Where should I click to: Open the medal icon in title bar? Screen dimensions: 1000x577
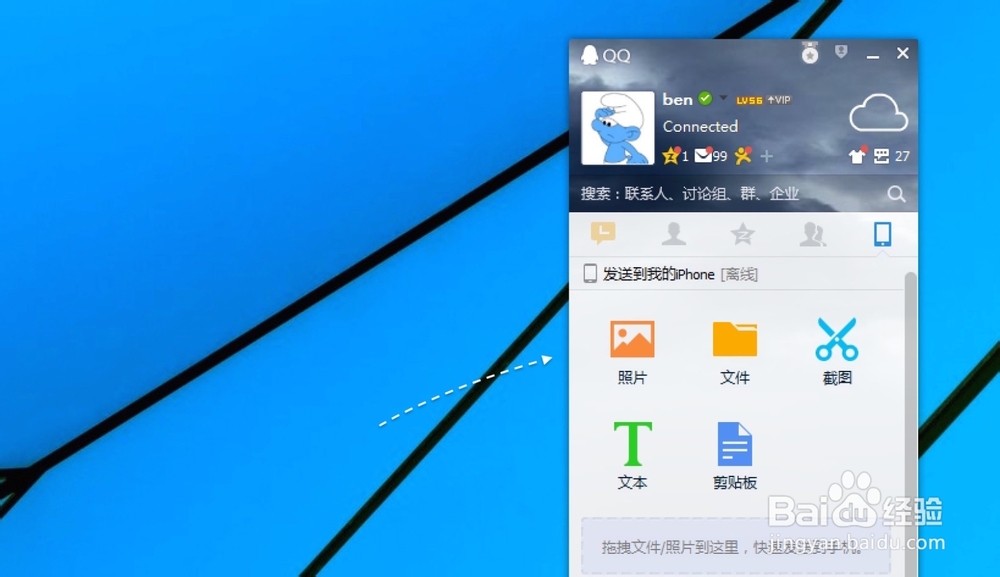coord(810,54)
